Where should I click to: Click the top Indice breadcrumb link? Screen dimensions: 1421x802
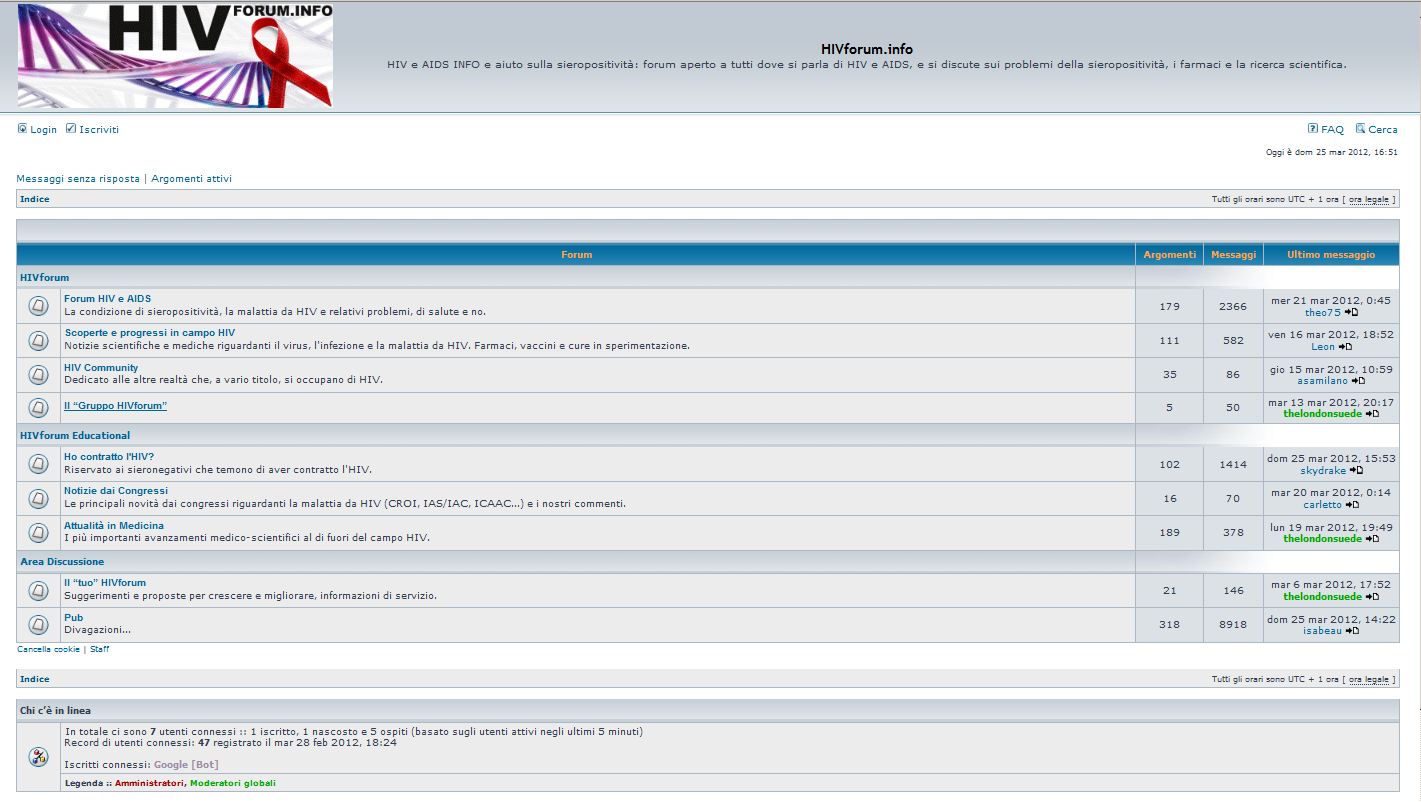[35, 200]
